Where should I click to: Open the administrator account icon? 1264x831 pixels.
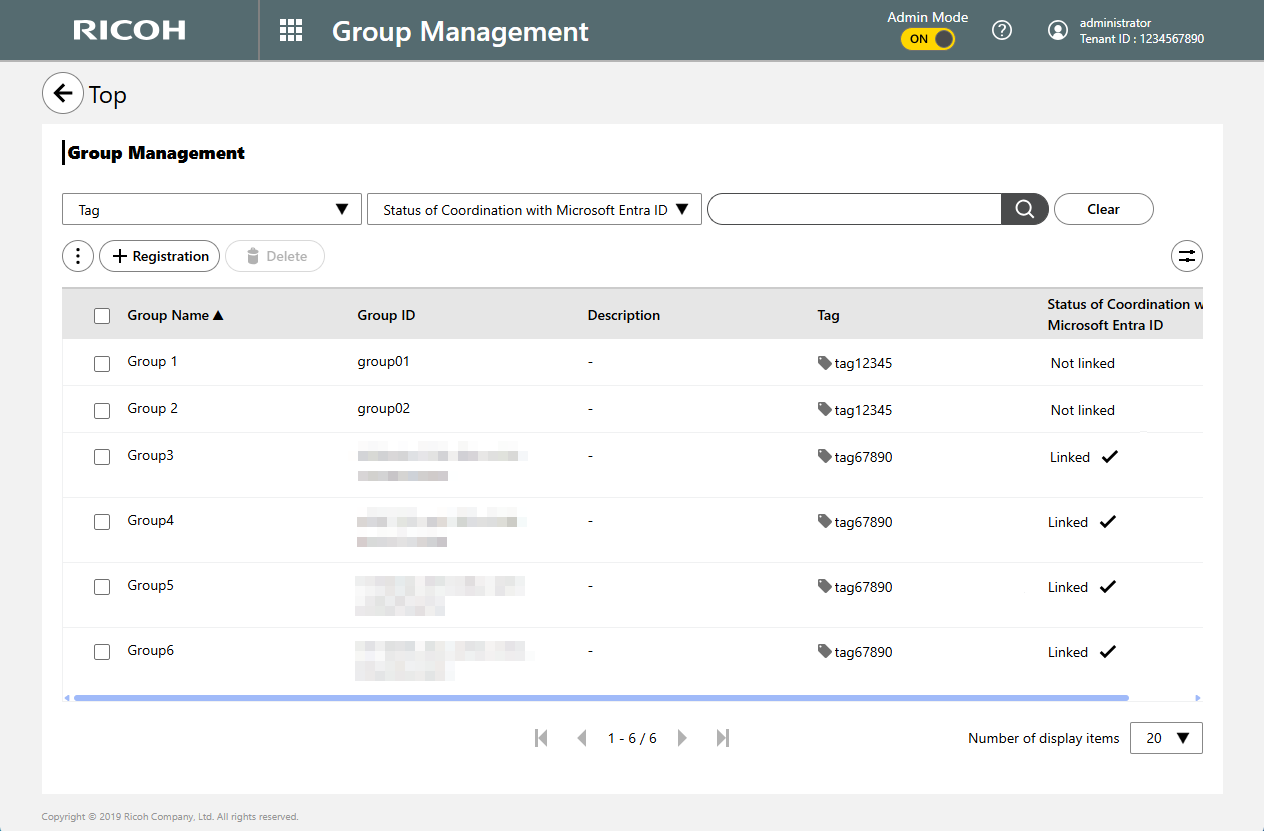point(1057,30)
